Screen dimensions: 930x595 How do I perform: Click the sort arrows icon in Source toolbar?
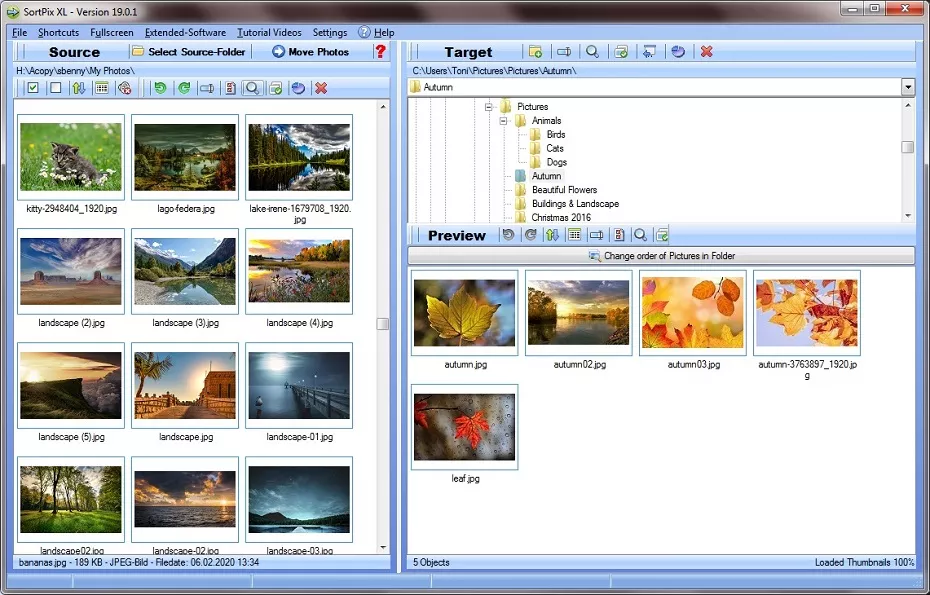tap(79, 88)
